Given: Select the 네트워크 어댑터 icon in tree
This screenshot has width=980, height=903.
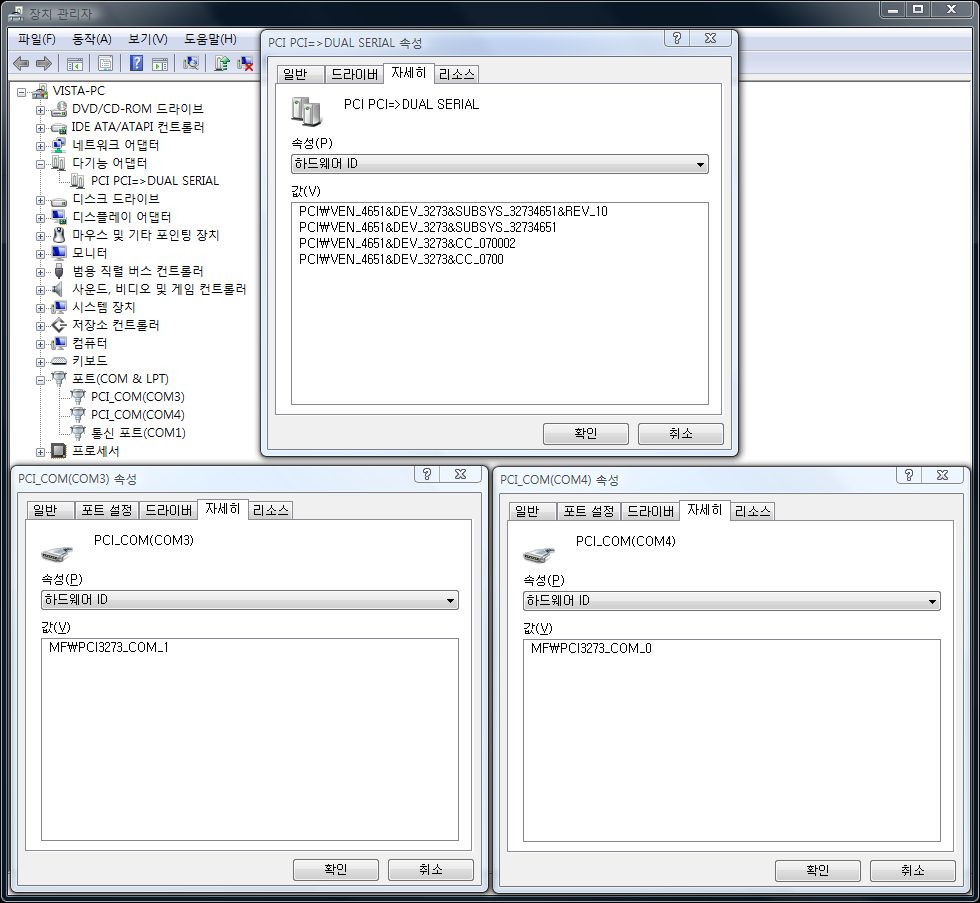Looking at the screenshot, I should pos(59,145).
